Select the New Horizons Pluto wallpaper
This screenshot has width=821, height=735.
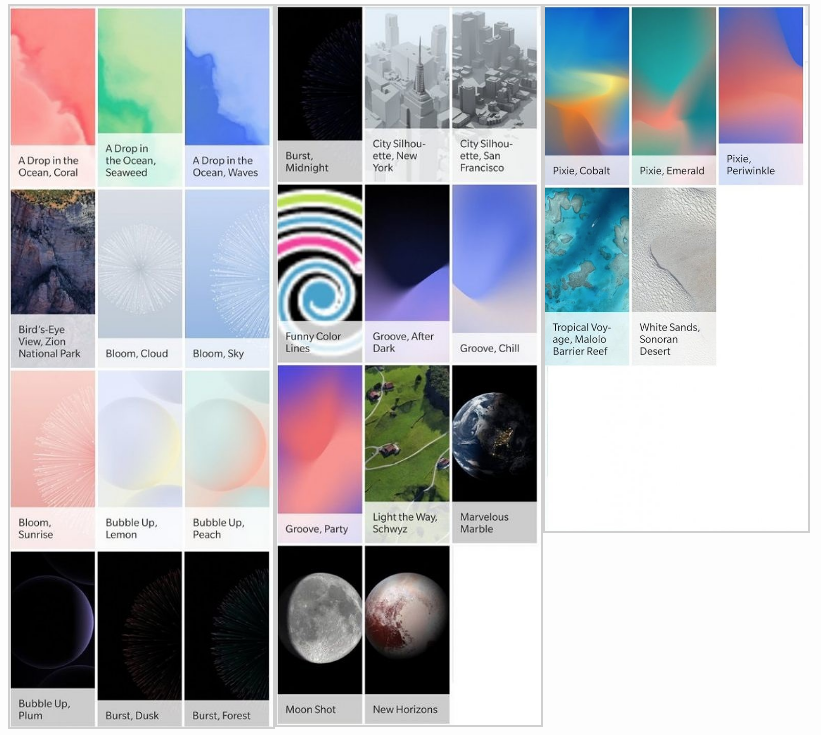tap(407, 635)
